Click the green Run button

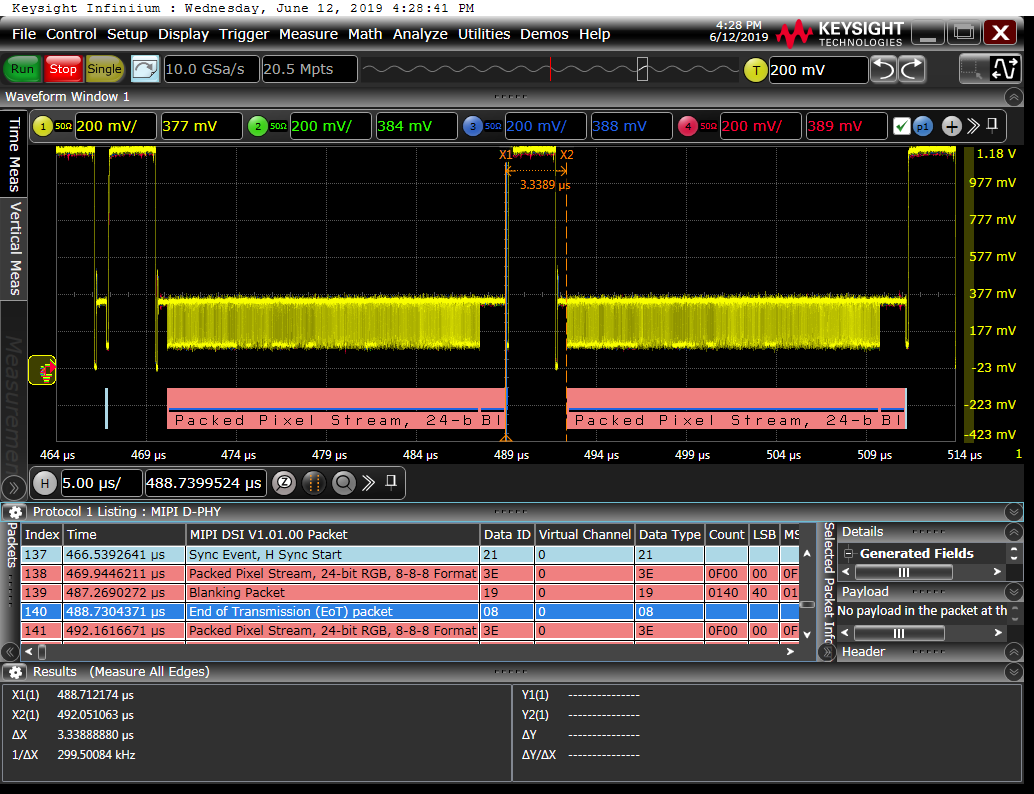point(22,69)
